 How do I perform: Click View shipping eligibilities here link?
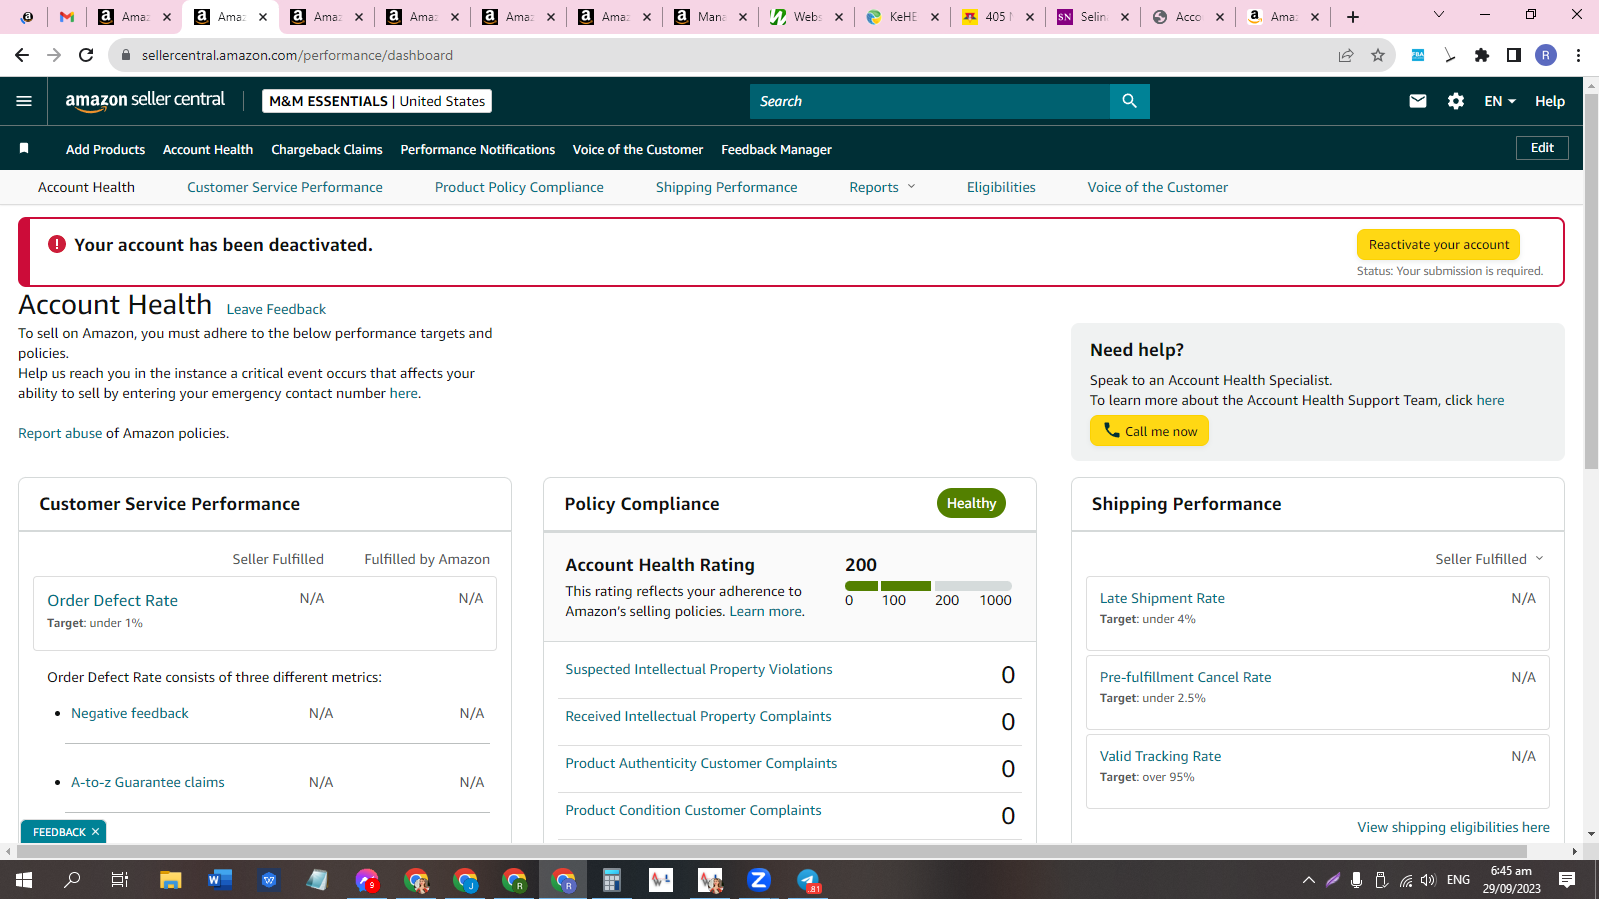click(1453, 827)
